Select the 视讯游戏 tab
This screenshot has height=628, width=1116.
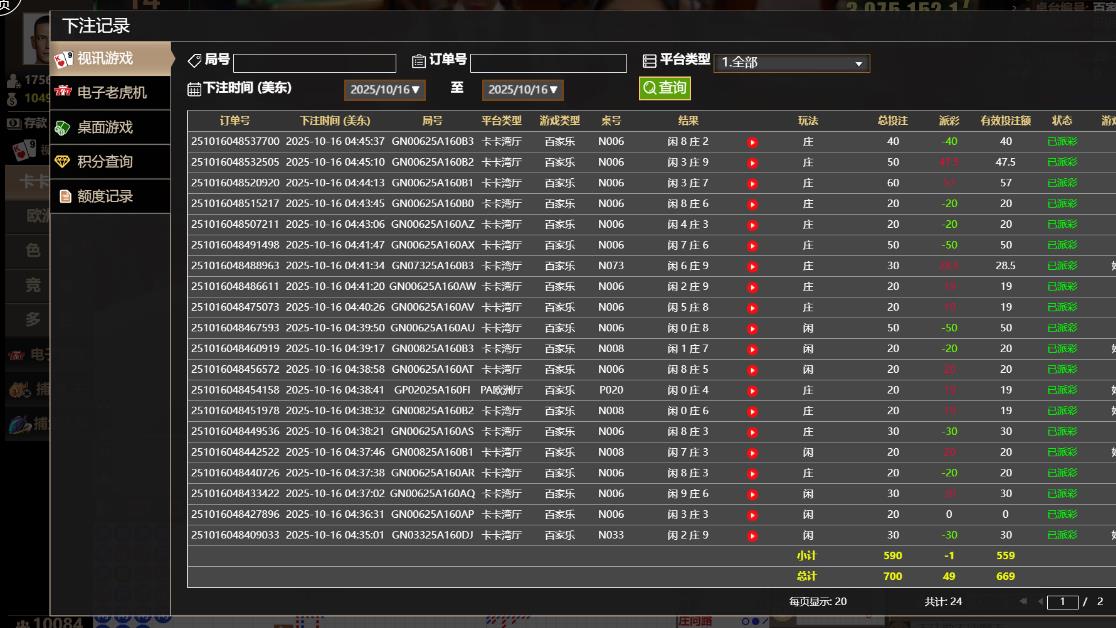(x=104, y=59)
